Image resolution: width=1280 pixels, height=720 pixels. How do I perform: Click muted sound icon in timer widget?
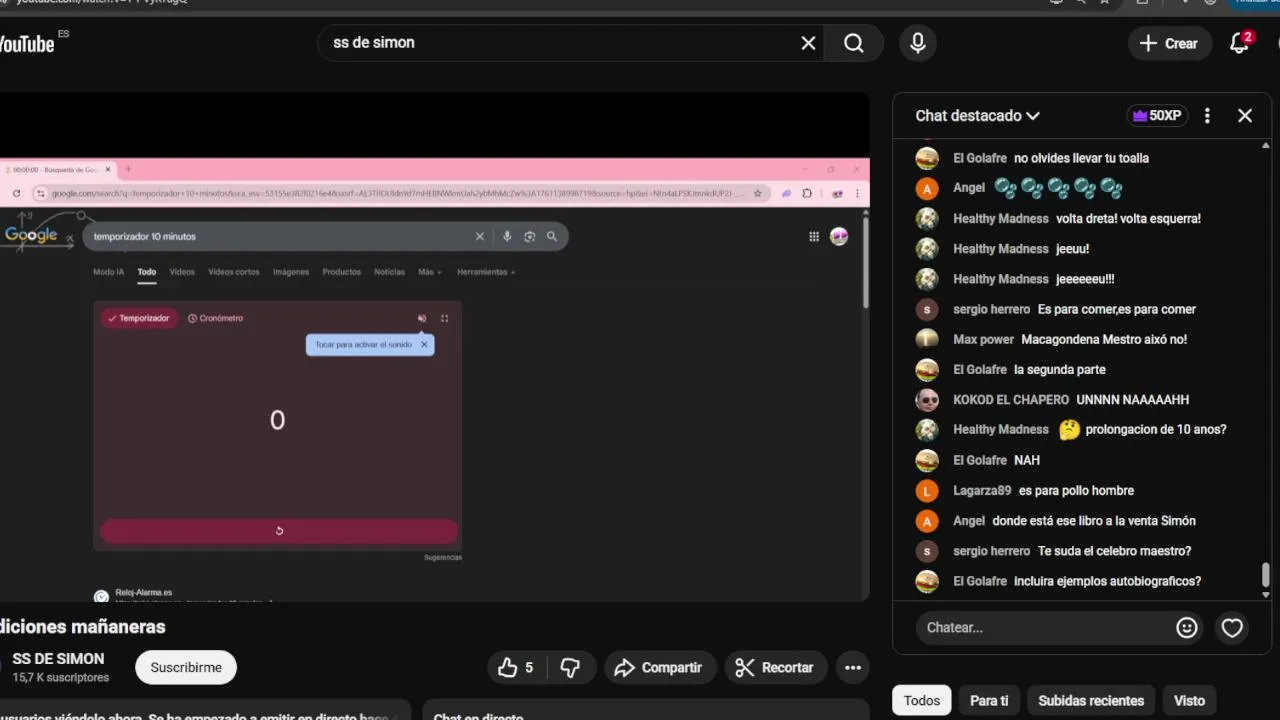pos(422,318)
